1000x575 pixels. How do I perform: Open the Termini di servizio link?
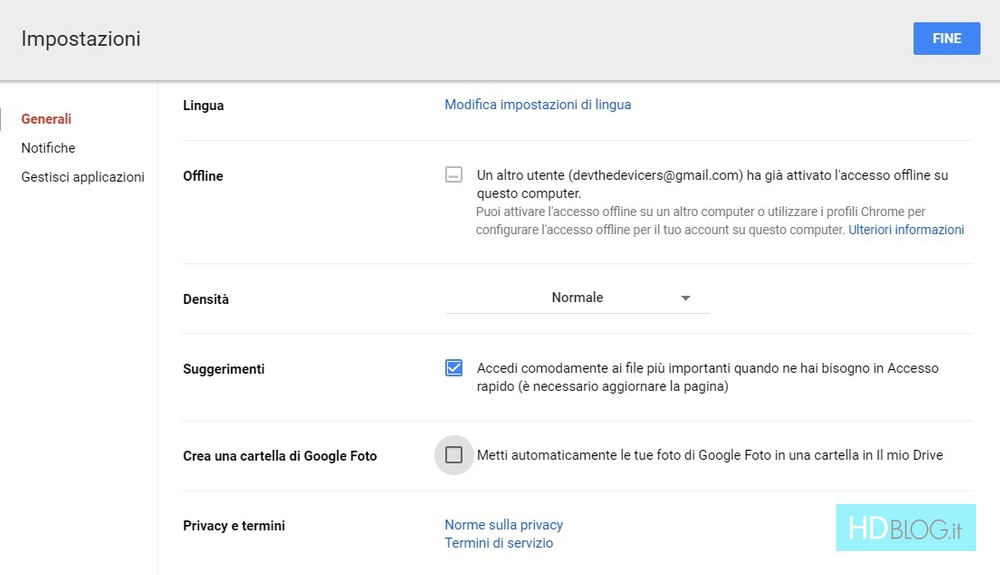(x=499, y=543)
